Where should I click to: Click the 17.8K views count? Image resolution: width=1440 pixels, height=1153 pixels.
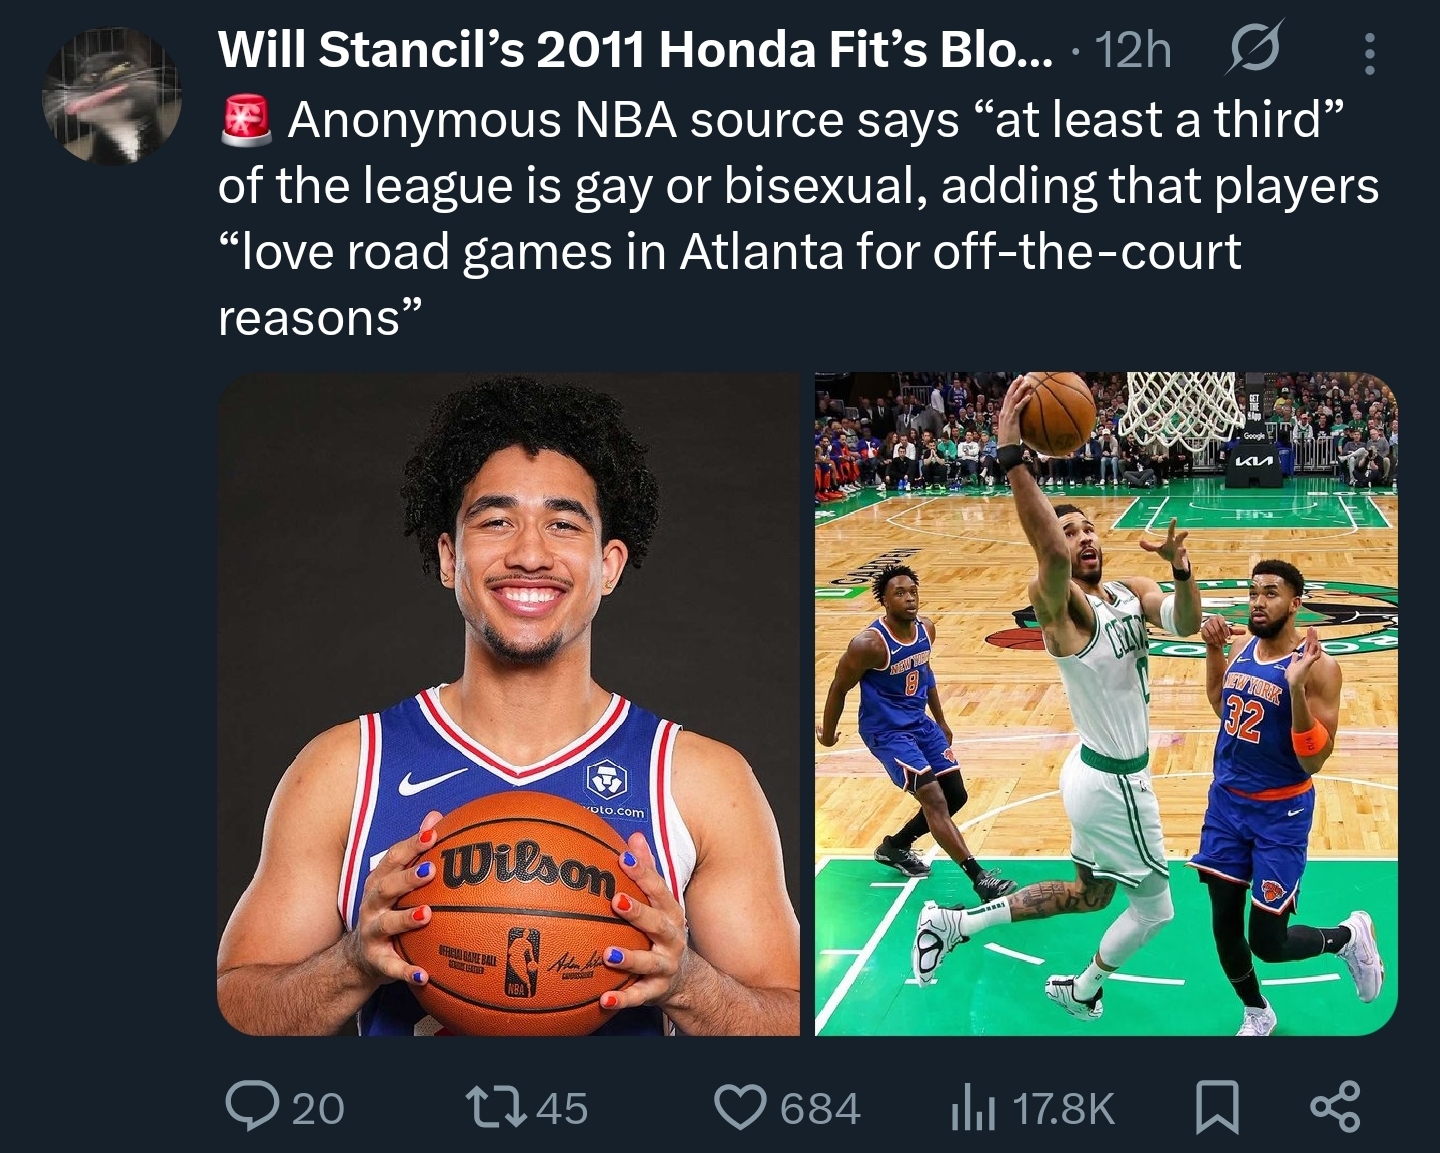tap(1063, 1108)
